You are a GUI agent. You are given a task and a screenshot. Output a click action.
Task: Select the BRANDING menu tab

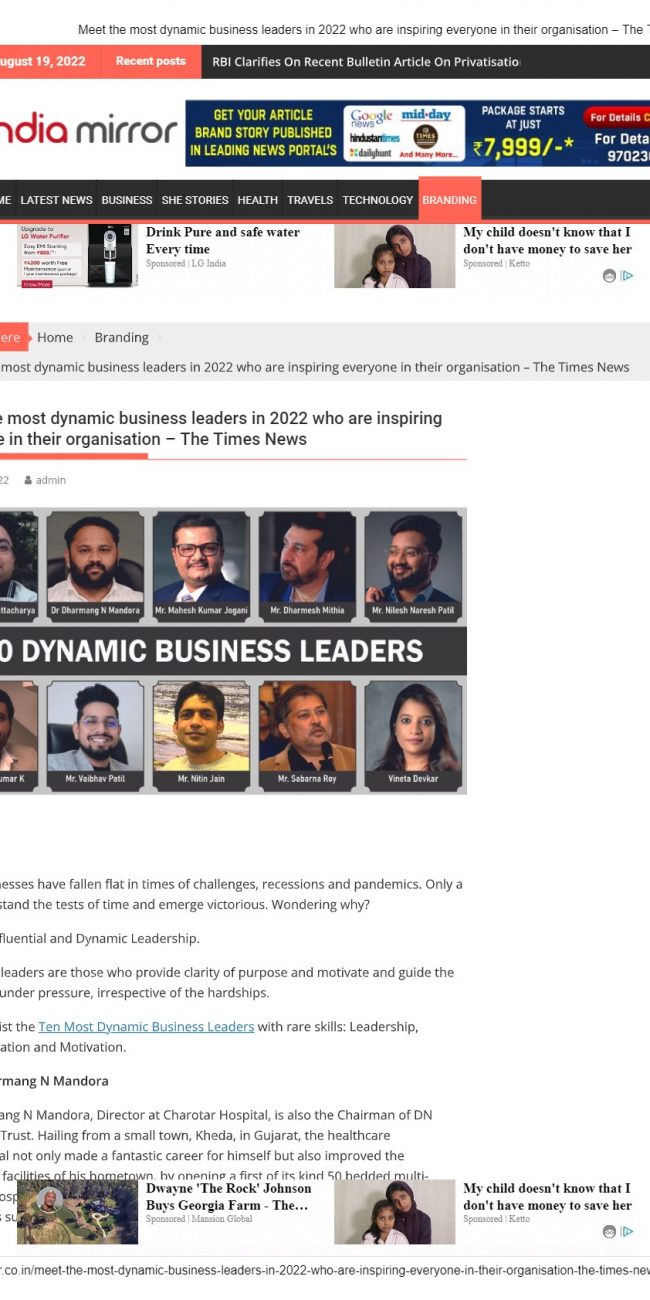449,199
